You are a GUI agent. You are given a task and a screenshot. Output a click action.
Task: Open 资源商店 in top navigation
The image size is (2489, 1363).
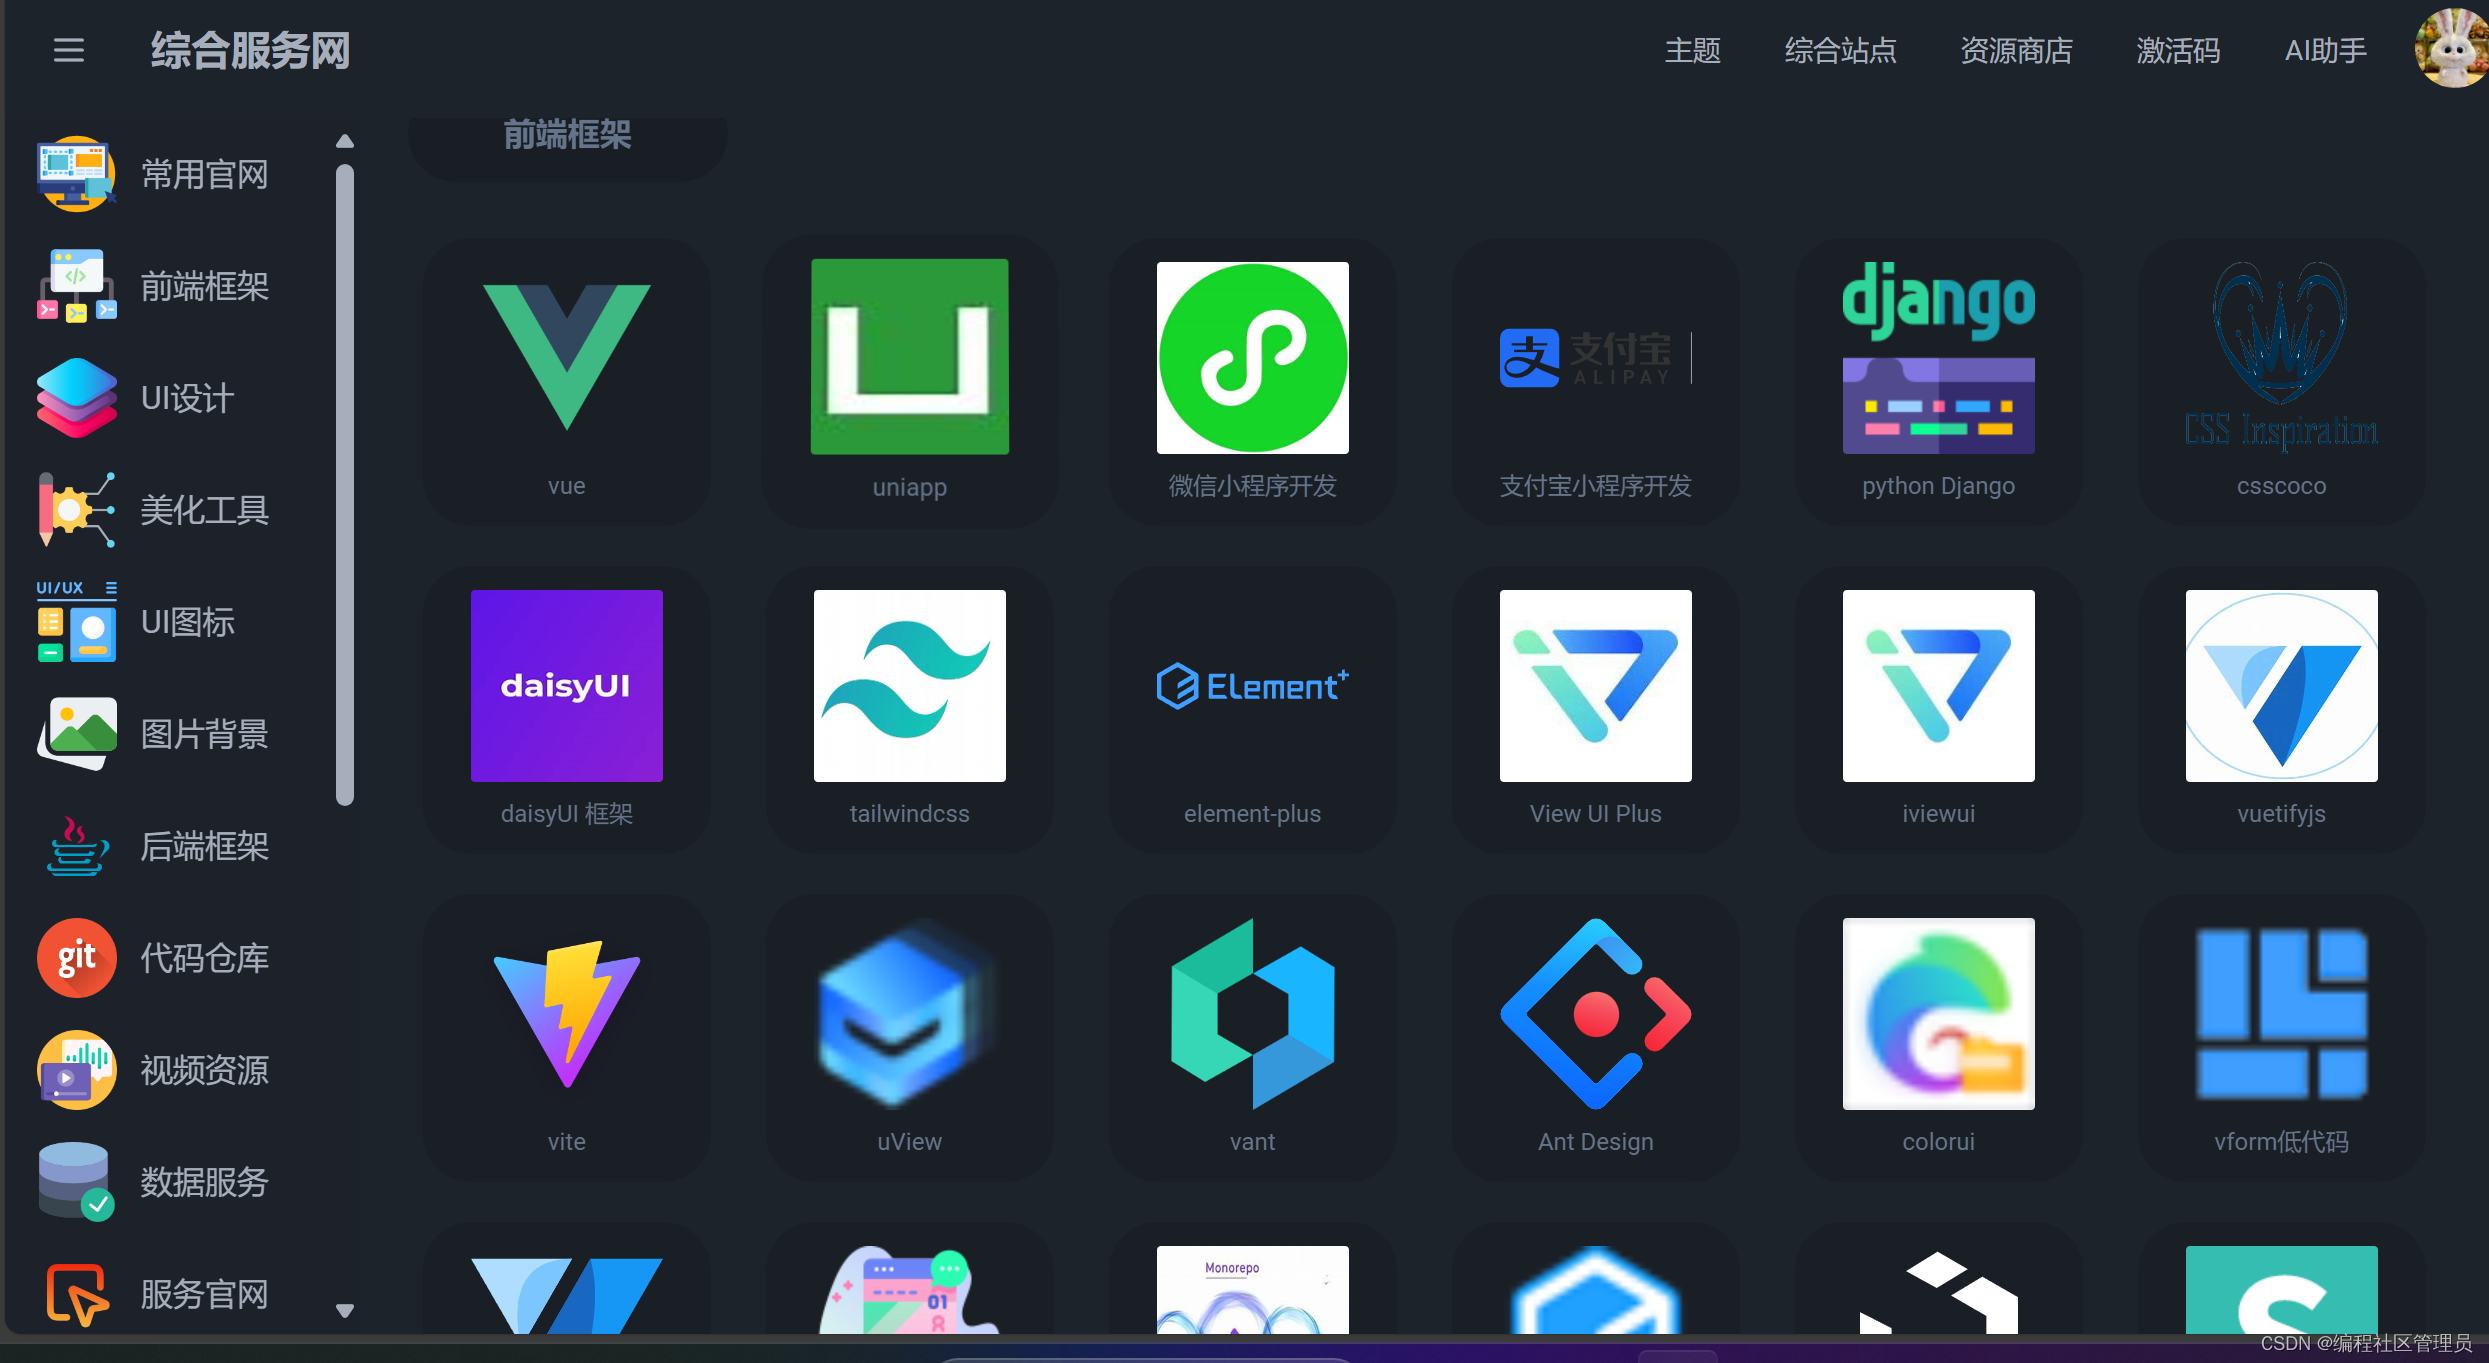point(2016,50)
